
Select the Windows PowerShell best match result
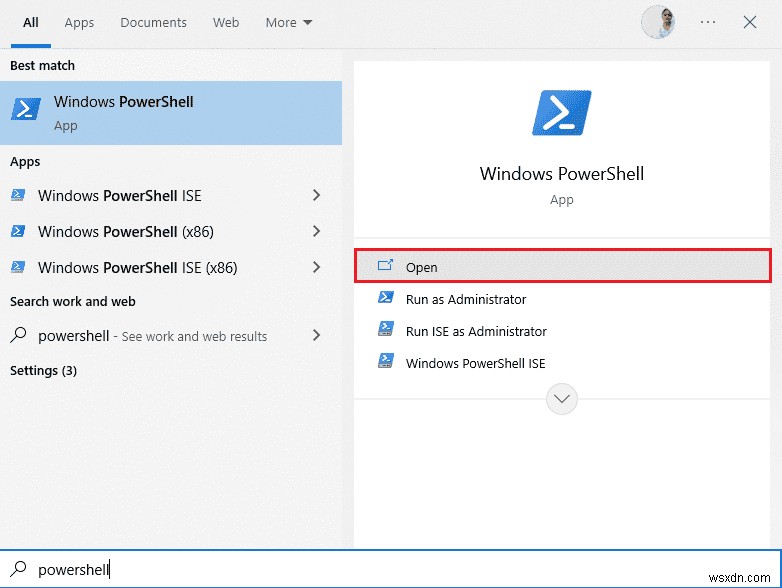[x=171, y=113]
